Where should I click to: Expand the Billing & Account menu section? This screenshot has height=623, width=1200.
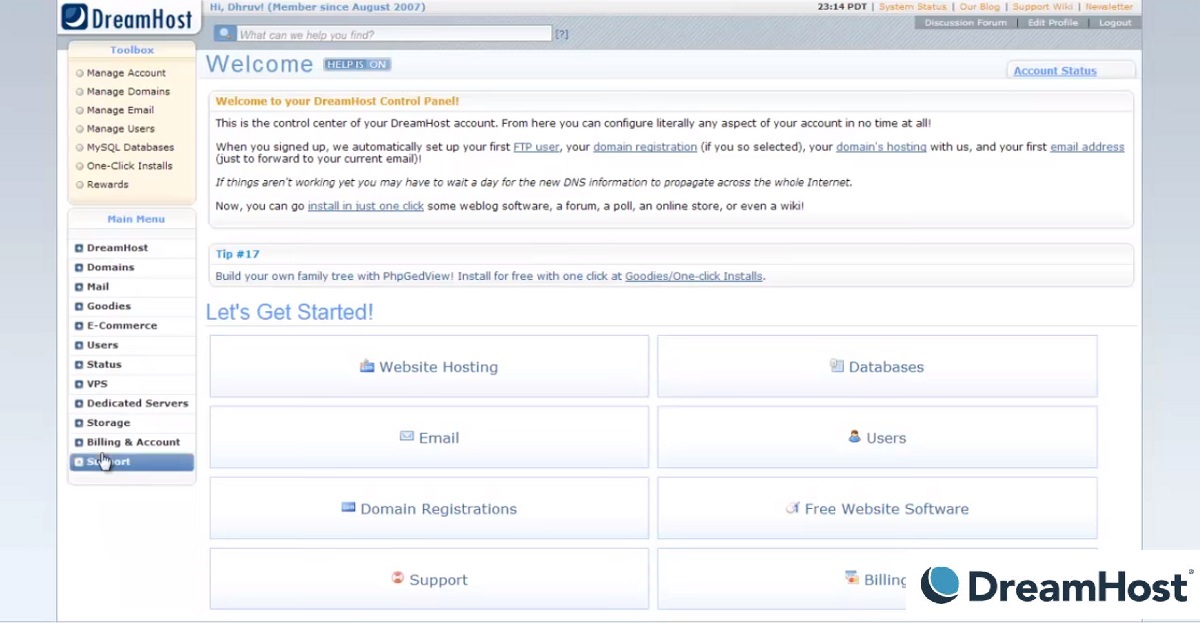click(x=79, y=442)
